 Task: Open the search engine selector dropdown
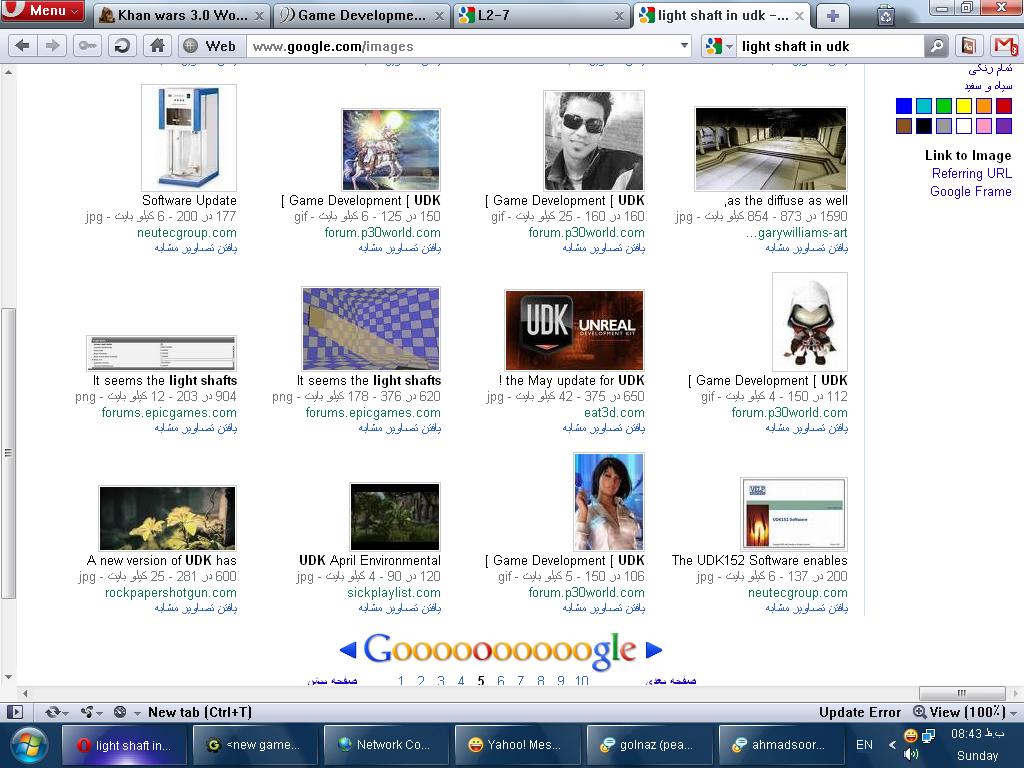pos(720,46)
